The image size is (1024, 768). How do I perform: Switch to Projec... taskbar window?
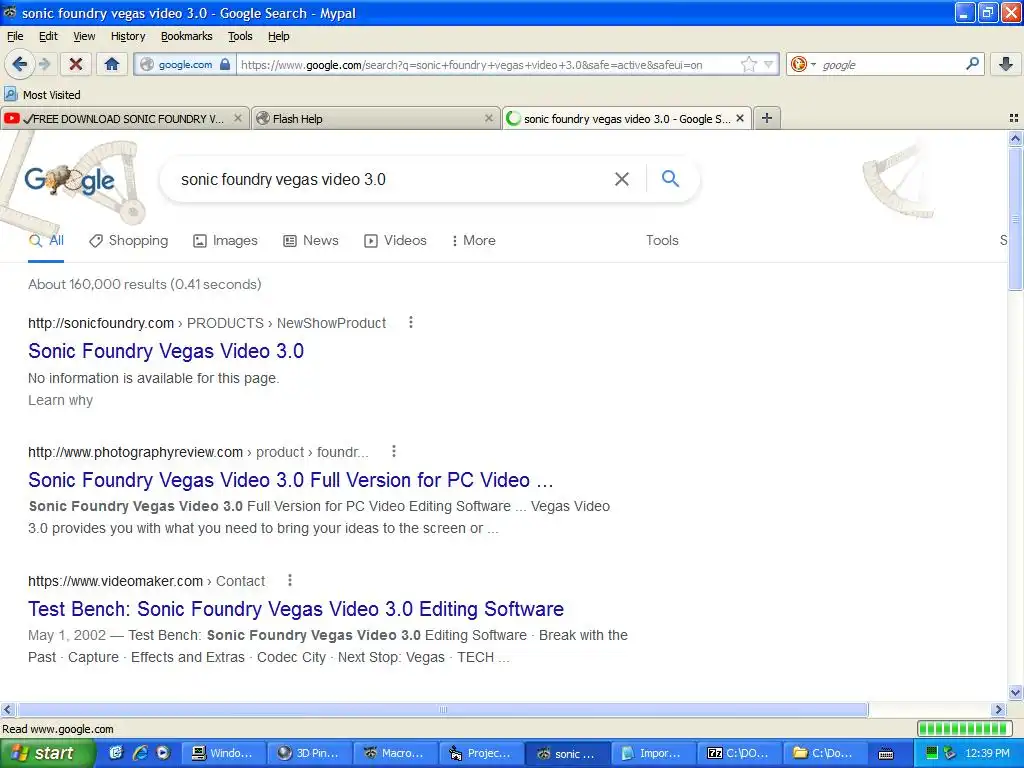coord(481,753)
